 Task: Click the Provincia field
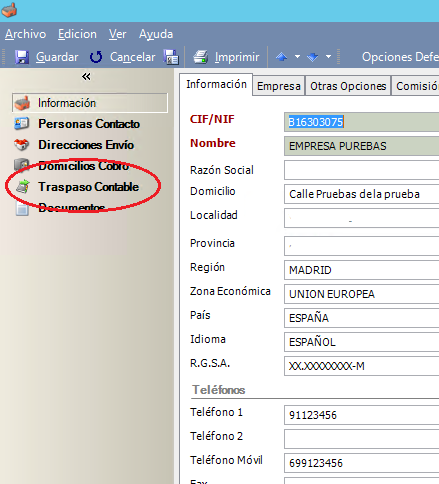pos(362,246)
